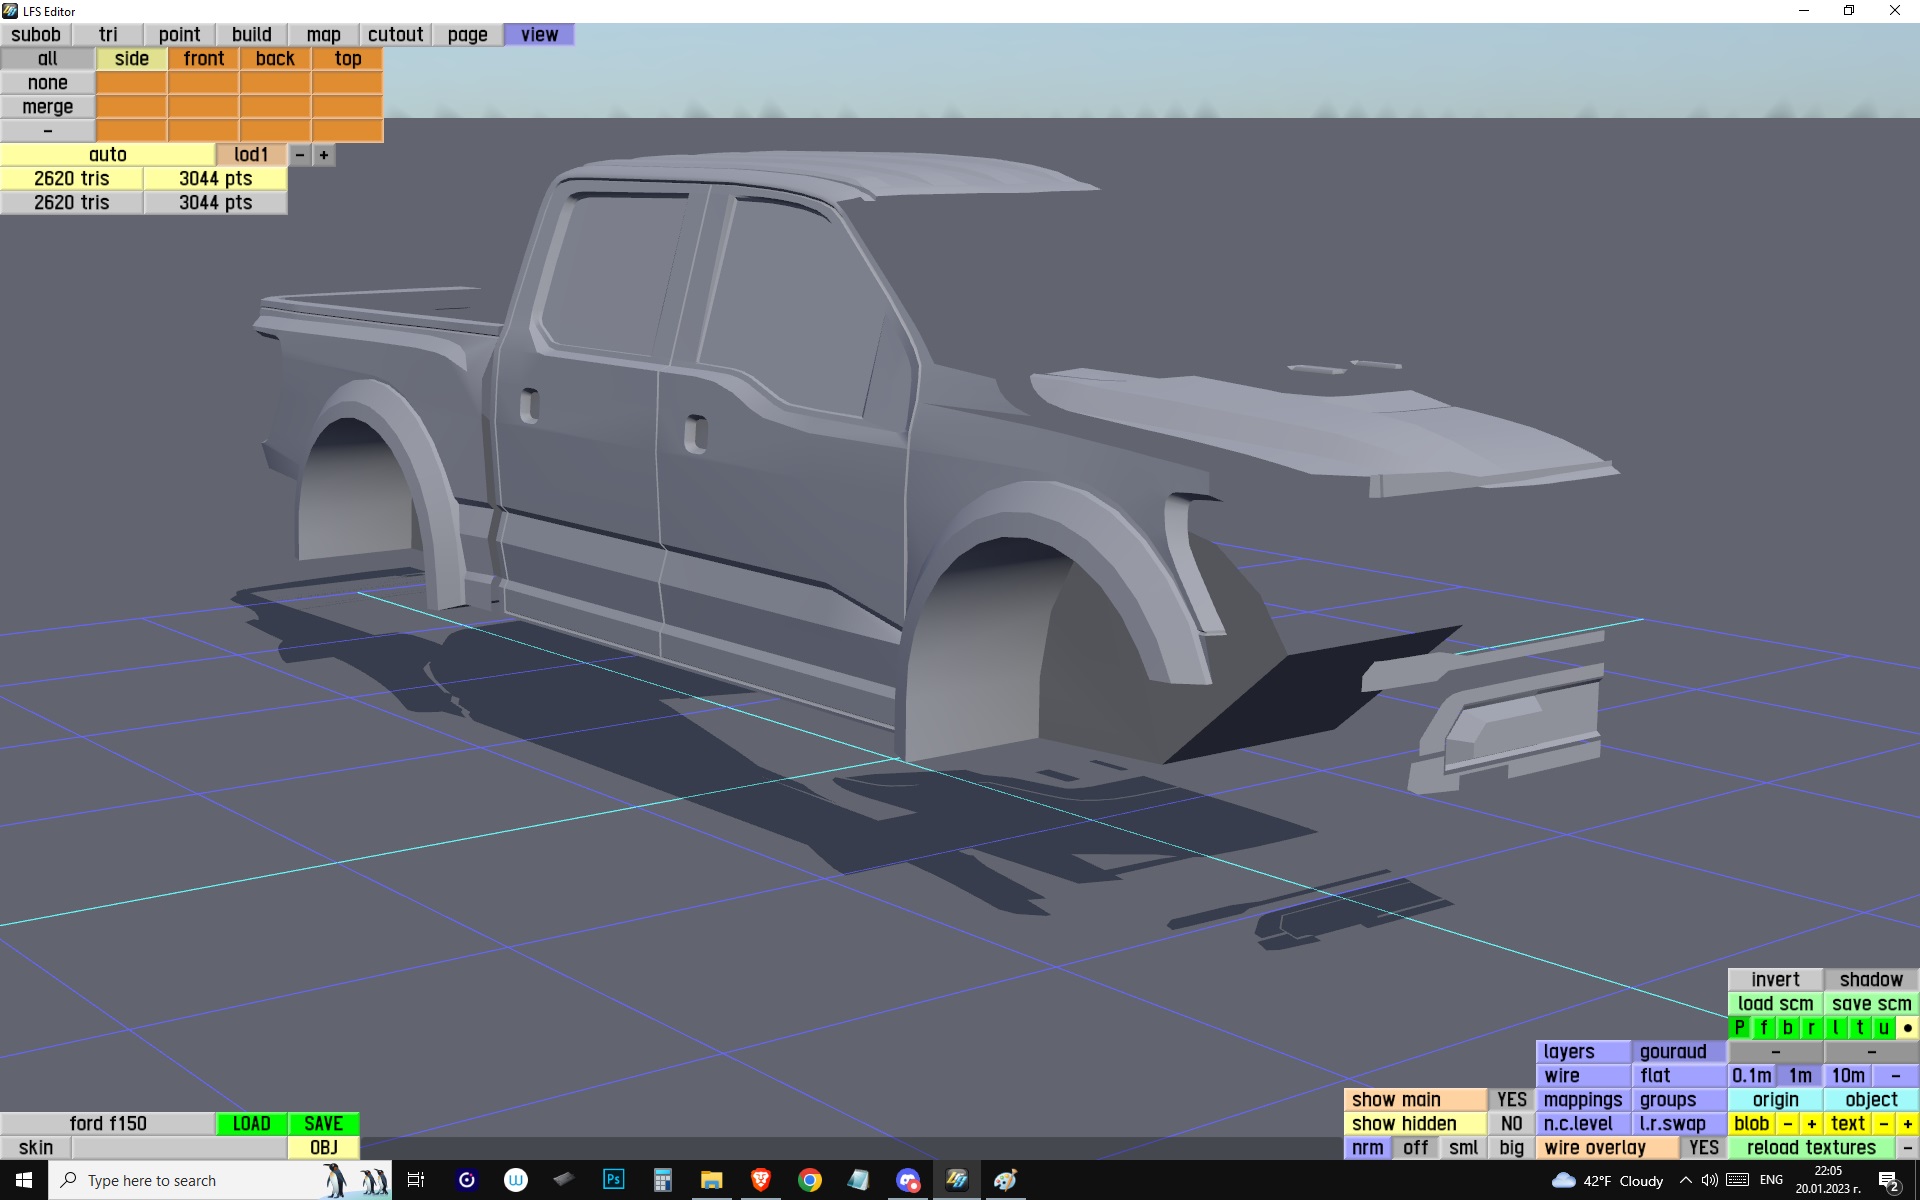Click the reload textures button

tap(1811, 1147)
